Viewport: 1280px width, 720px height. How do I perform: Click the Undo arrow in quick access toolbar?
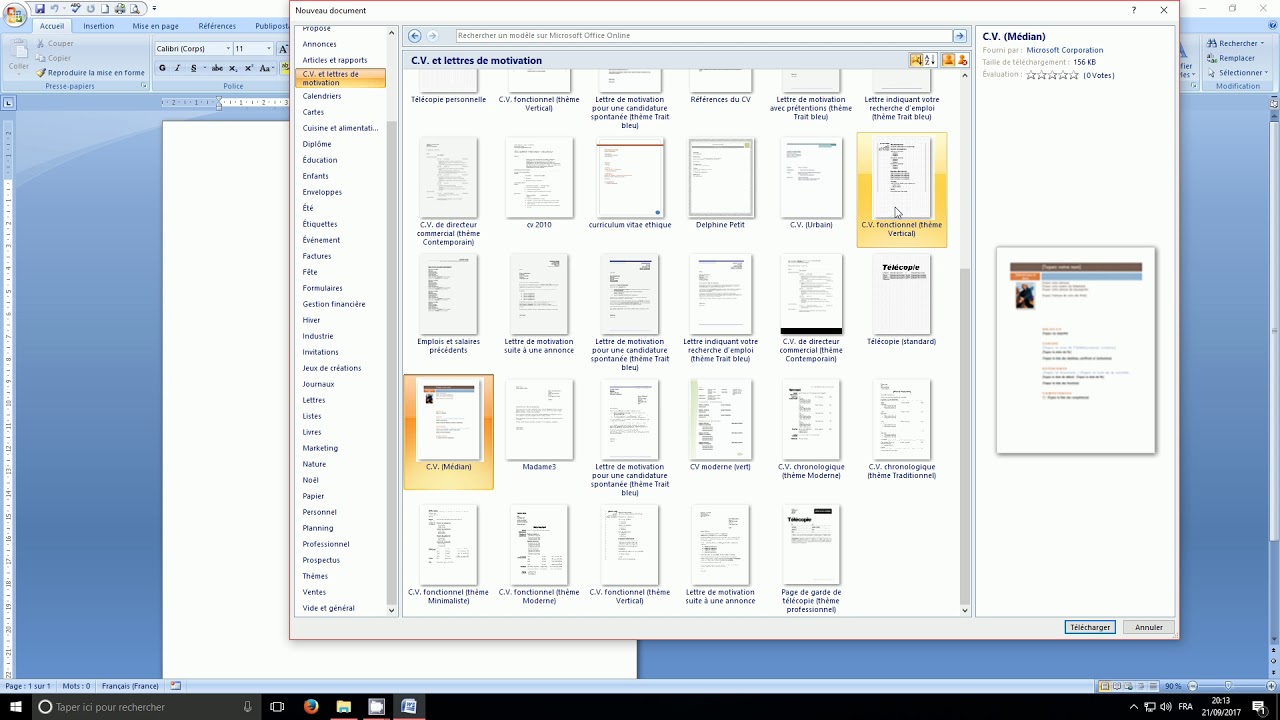55,8
